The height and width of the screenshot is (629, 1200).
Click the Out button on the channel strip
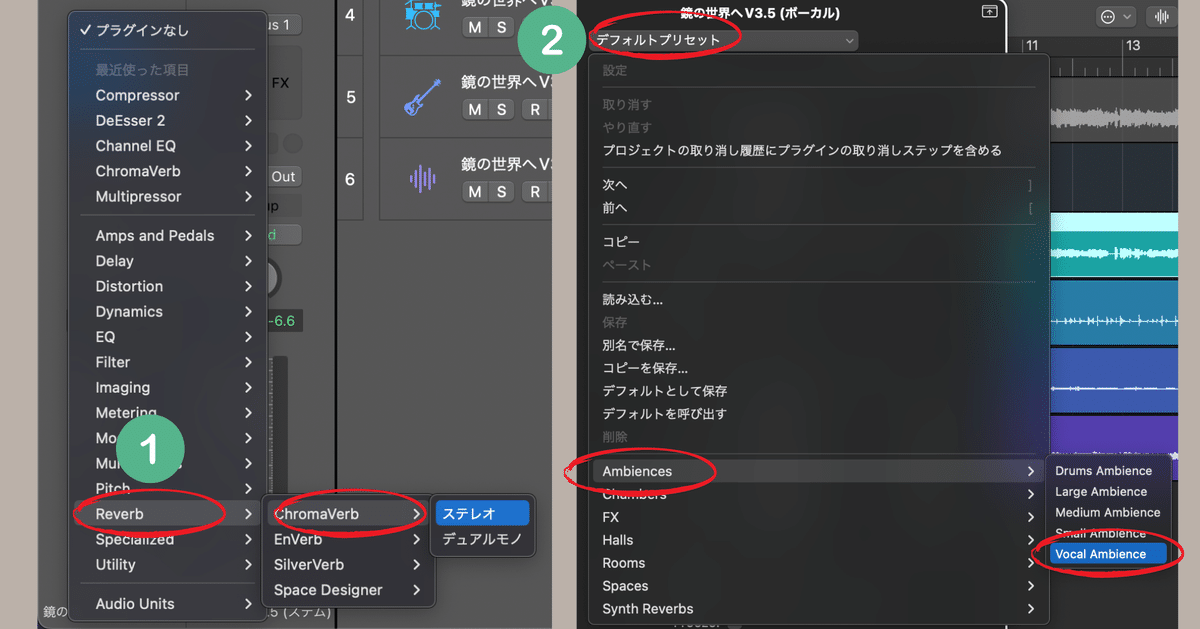pyautogui.click(x=284, y=176)
